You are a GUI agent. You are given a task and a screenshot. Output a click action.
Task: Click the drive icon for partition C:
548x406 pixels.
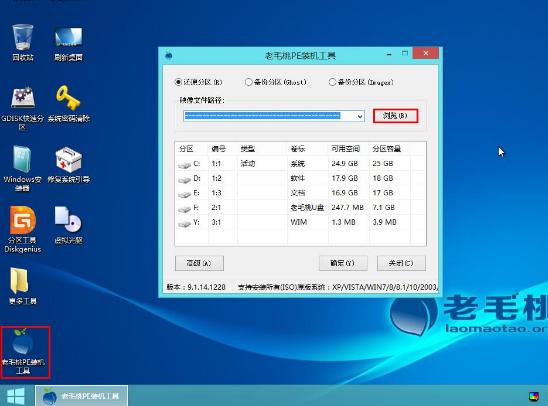pos(184,164)
